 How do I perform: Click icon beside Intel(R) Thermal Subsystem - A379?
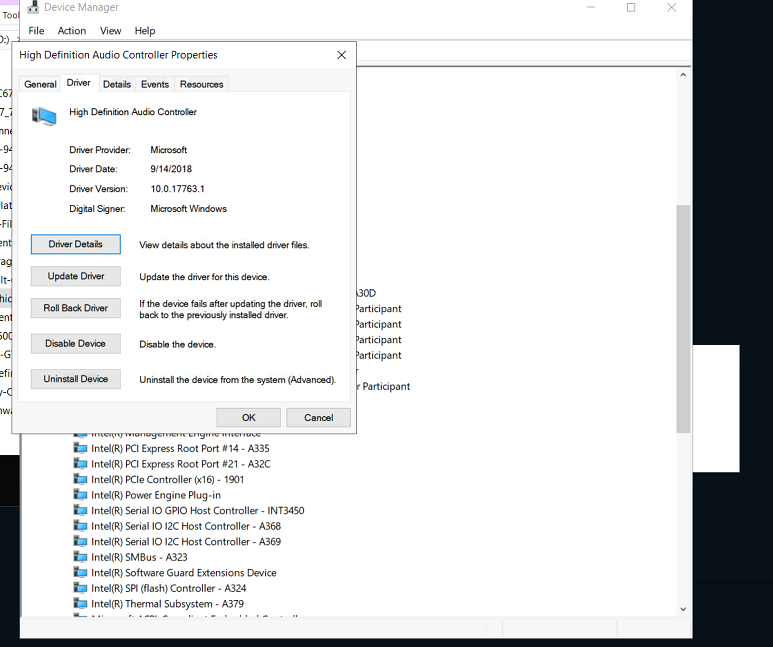[80, 603]
